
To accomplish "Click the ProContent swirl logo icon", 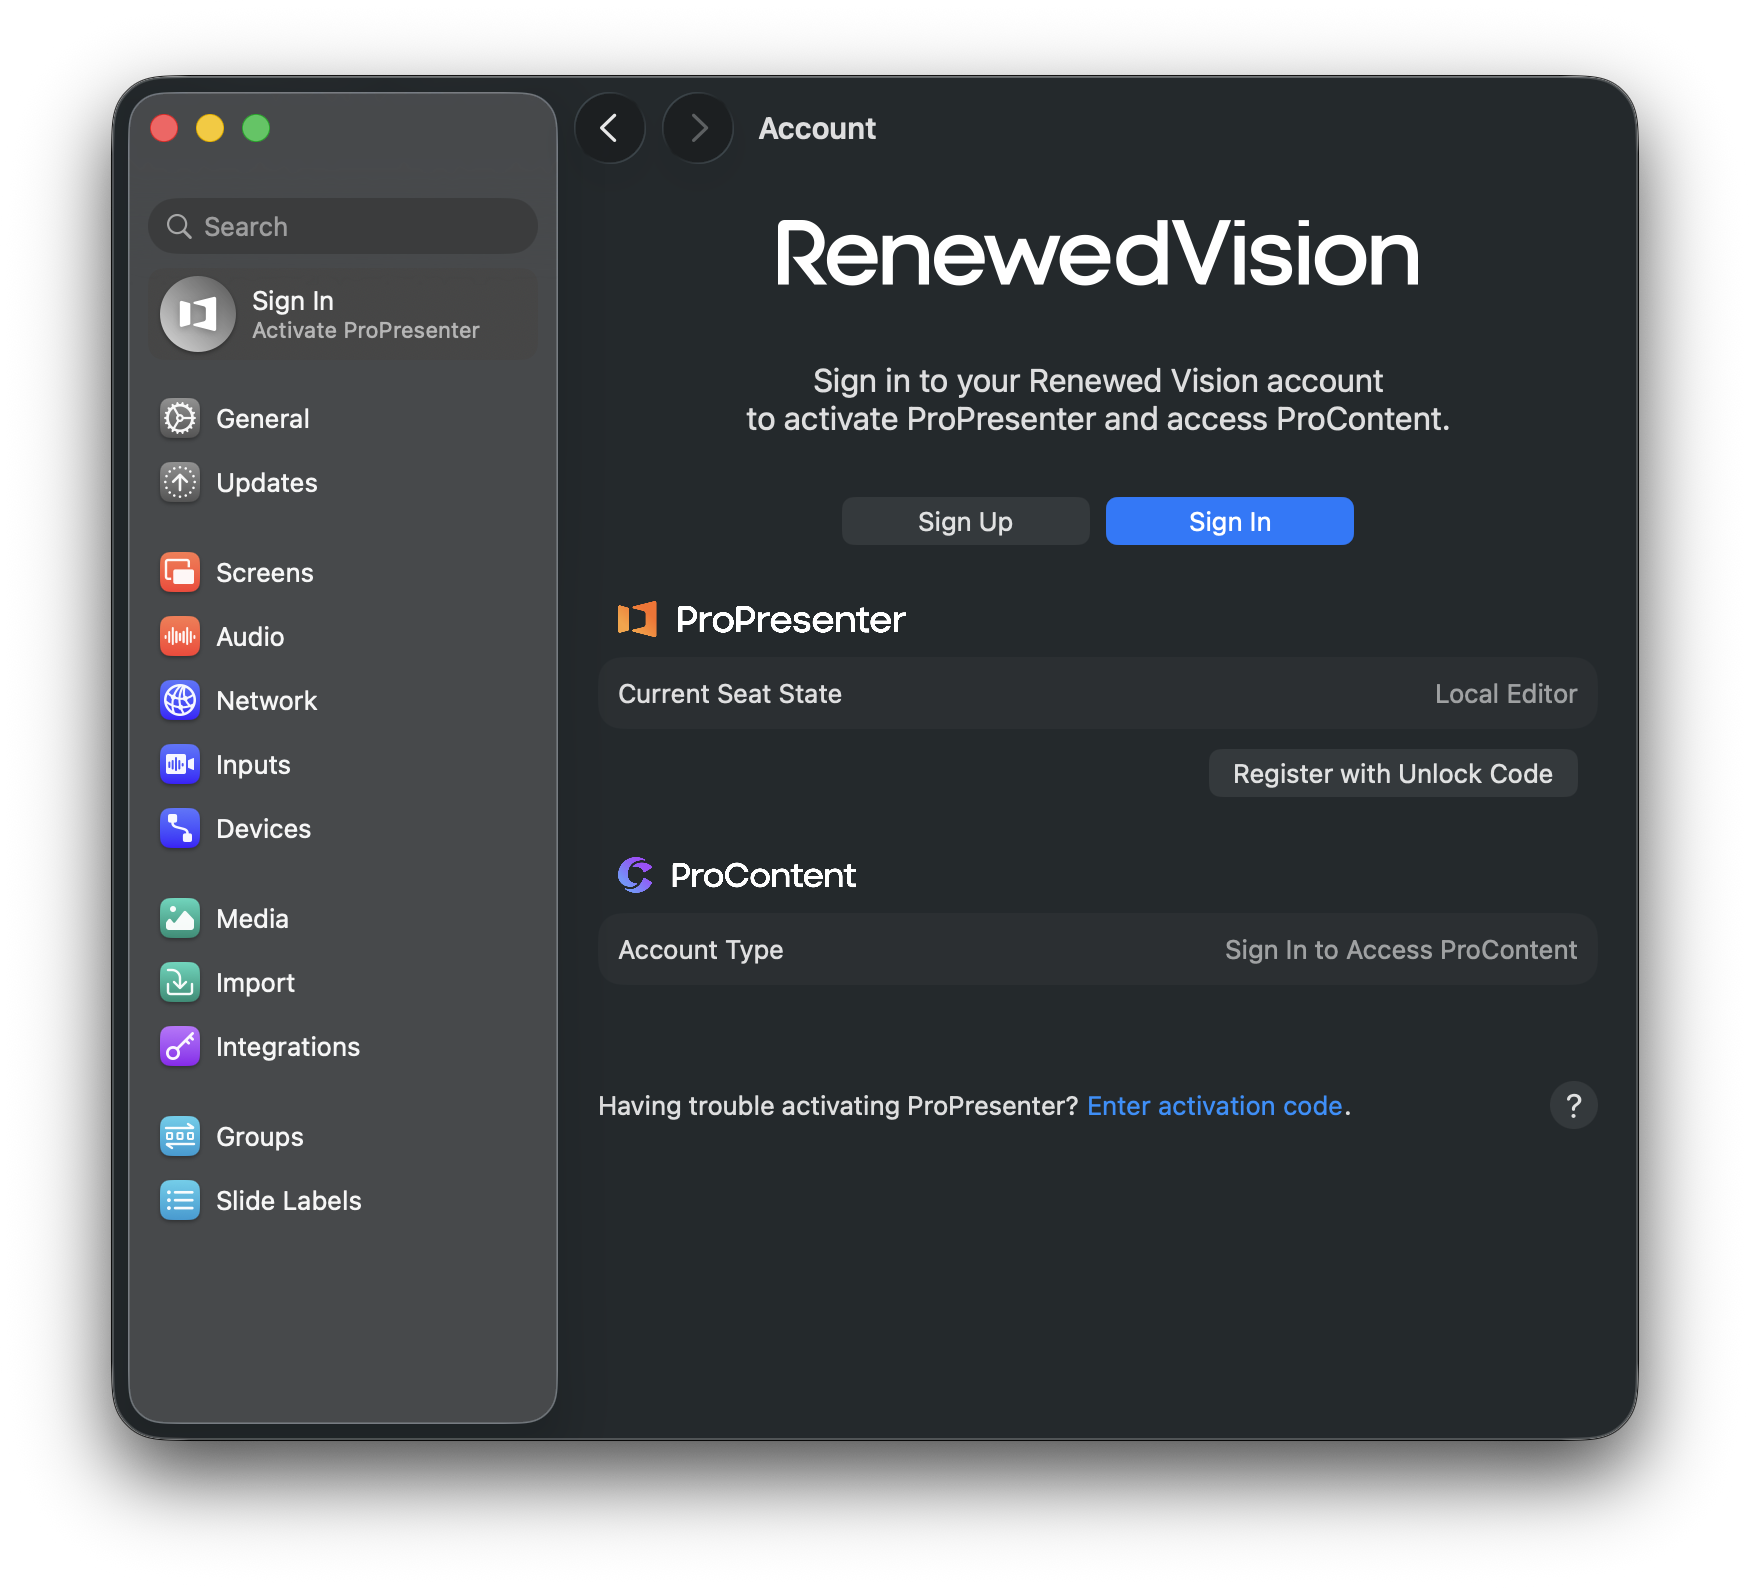I will [x=635, y=875].
